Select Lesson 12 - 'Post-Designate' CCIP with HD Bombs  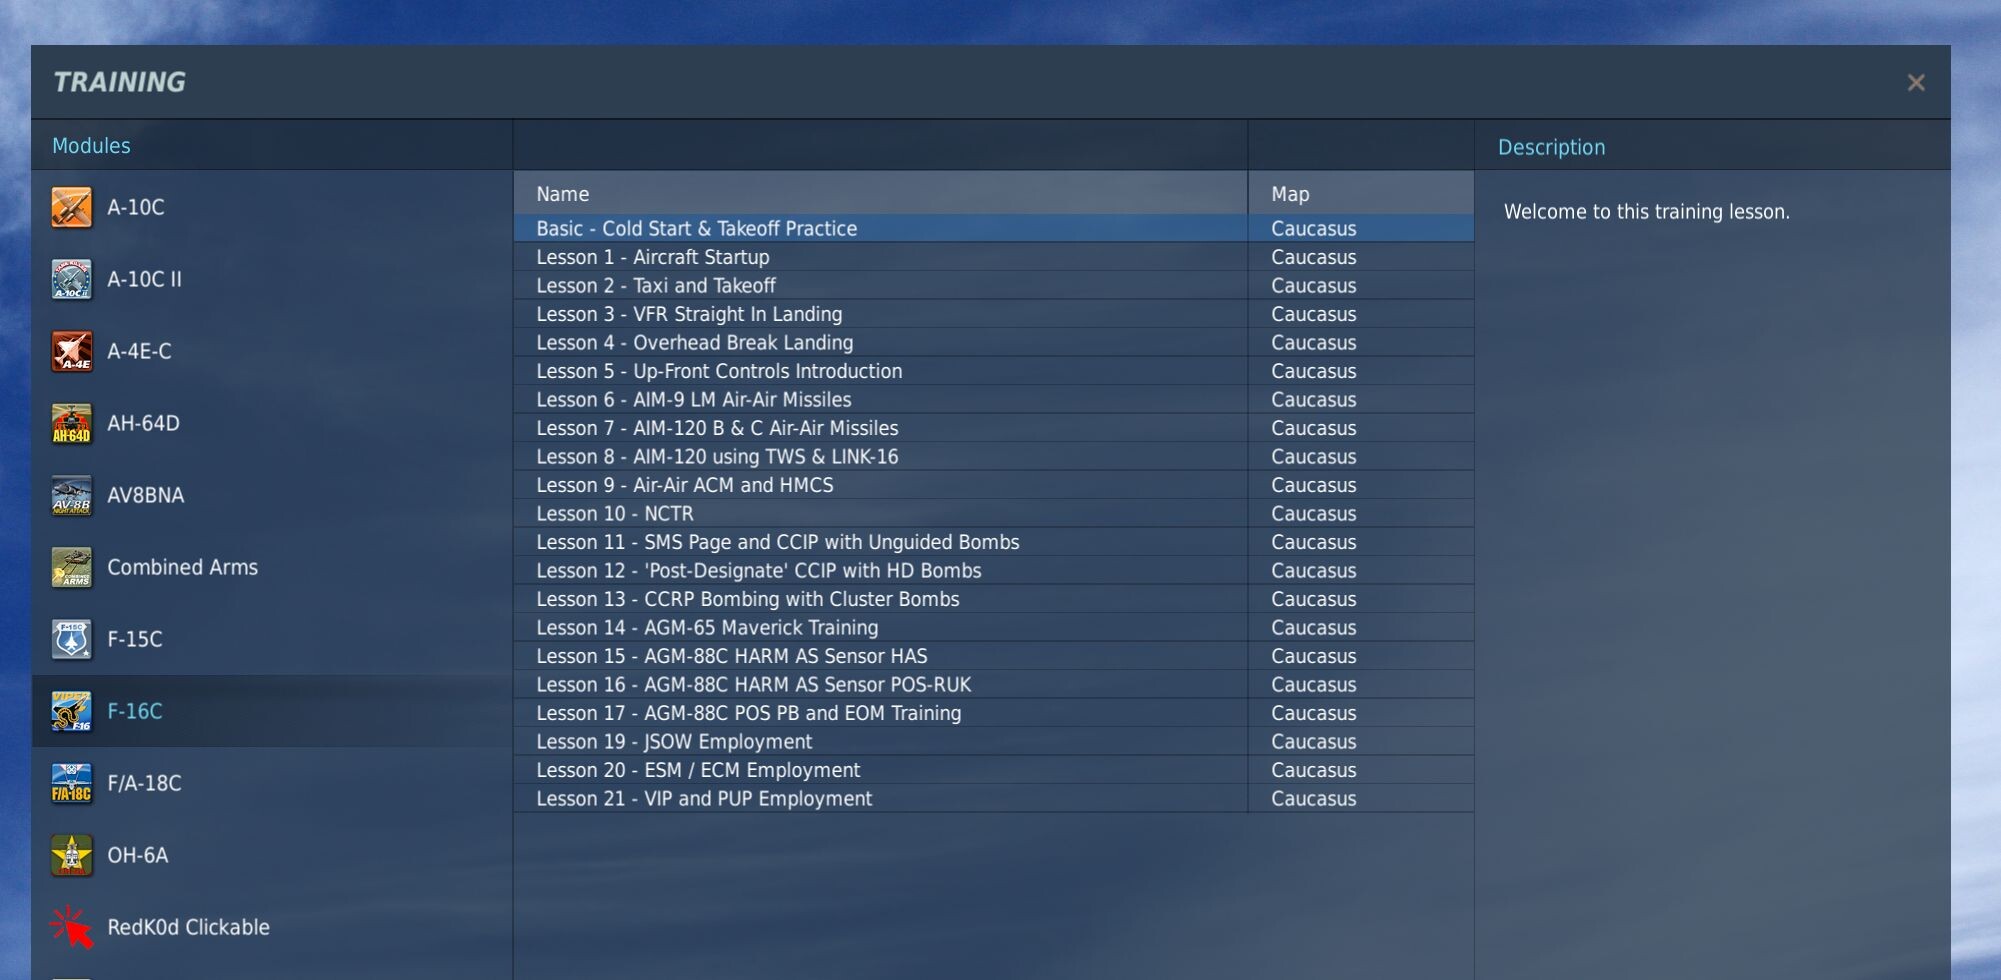(x=881, y=571)
